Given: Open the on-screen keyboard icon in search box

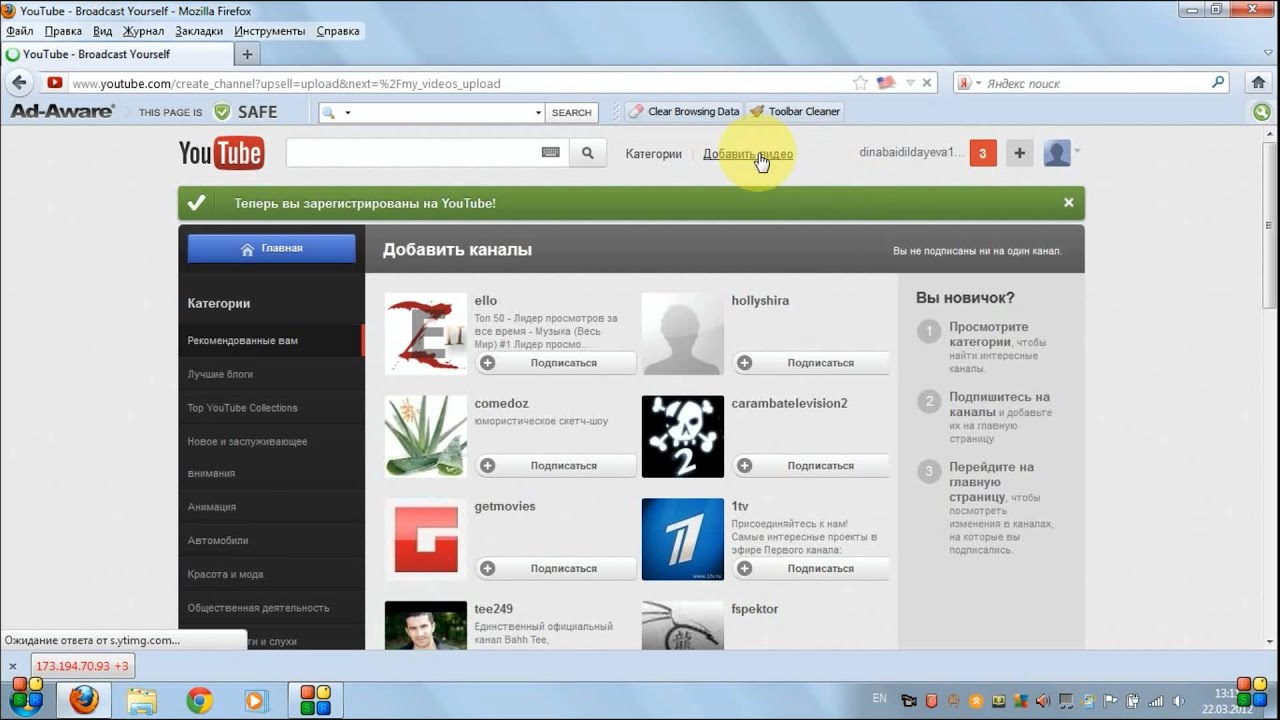Looking at the screenshot, I should click(551, 153).
